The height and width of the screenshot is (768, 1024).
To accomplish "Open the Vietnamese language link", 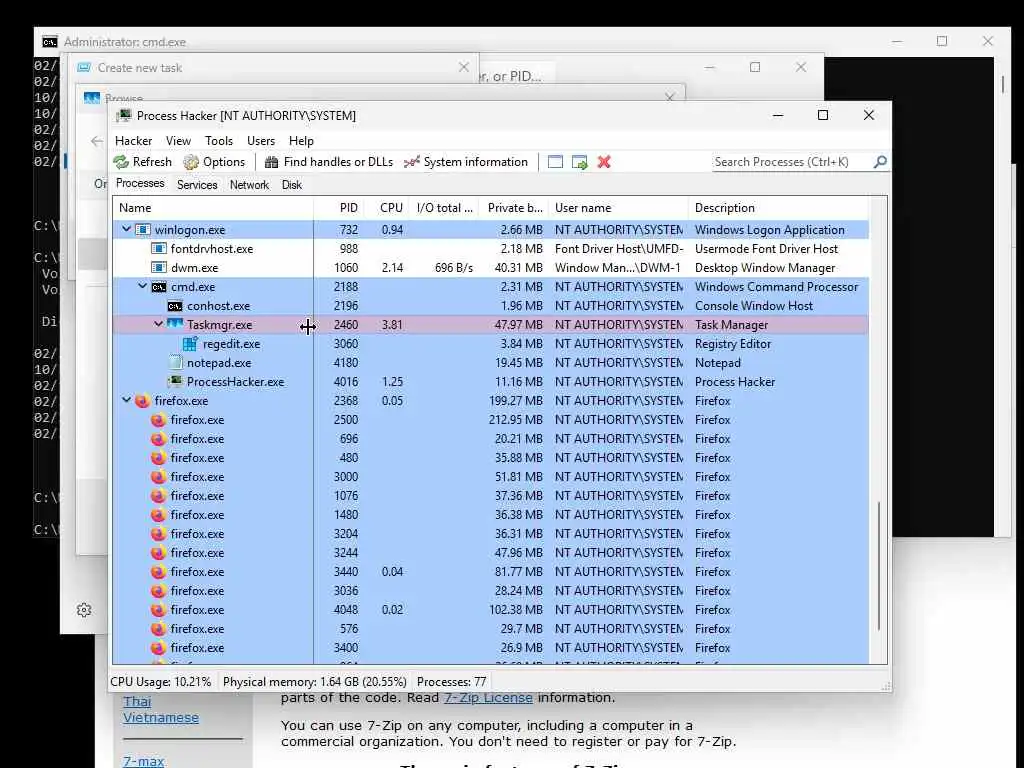I will 161,718.
